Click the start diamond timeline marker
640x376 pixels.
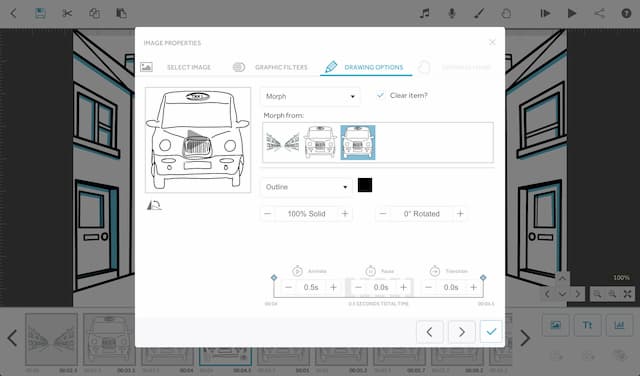274,278
